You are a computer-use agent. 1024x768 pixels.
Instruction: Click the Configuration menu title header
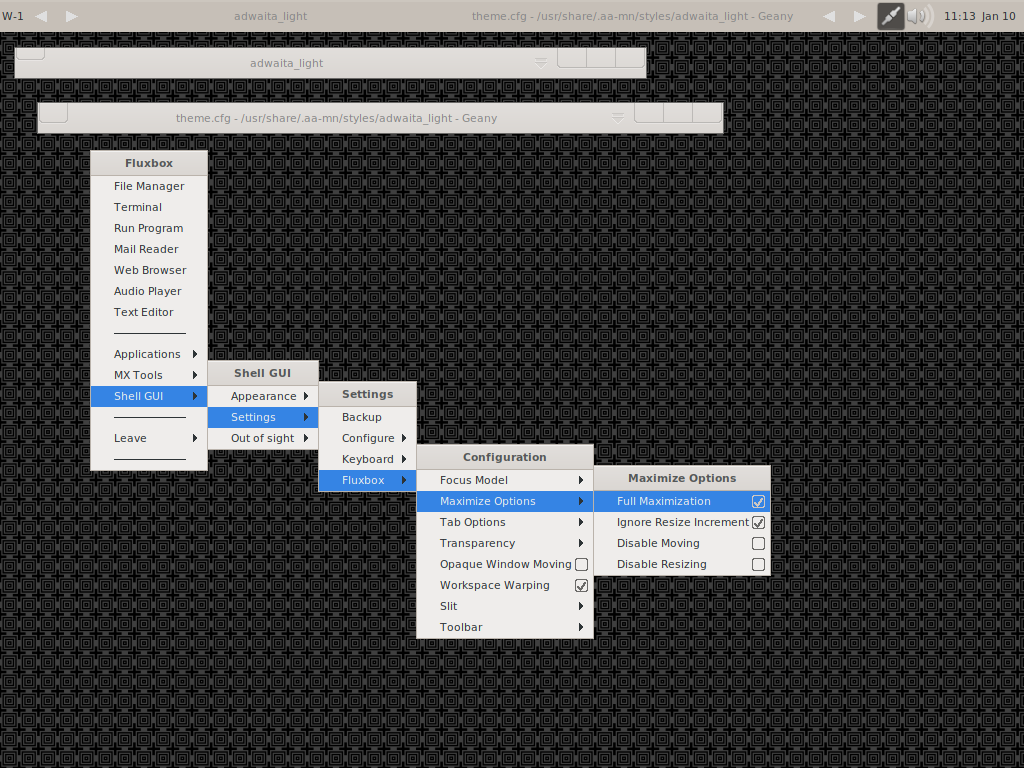pos(505,457)
